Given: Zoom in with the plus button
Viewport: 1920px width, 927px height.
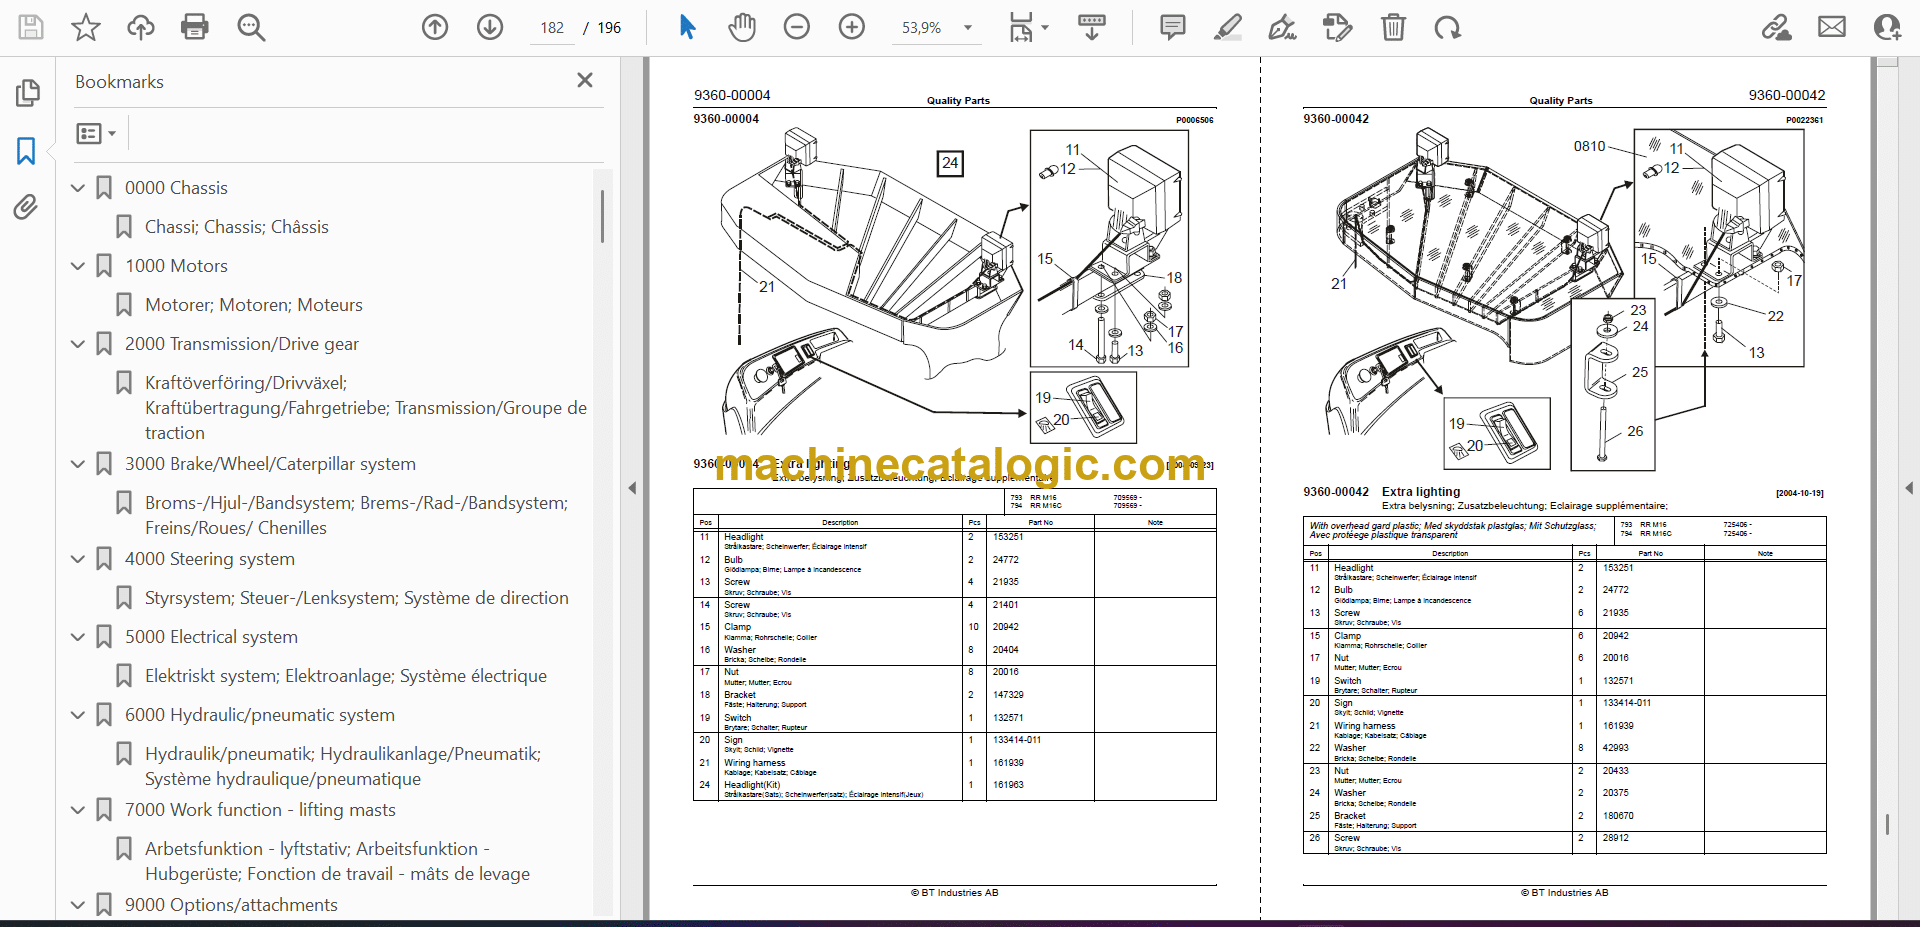Looking at the screenshot, I should point(852,27).
